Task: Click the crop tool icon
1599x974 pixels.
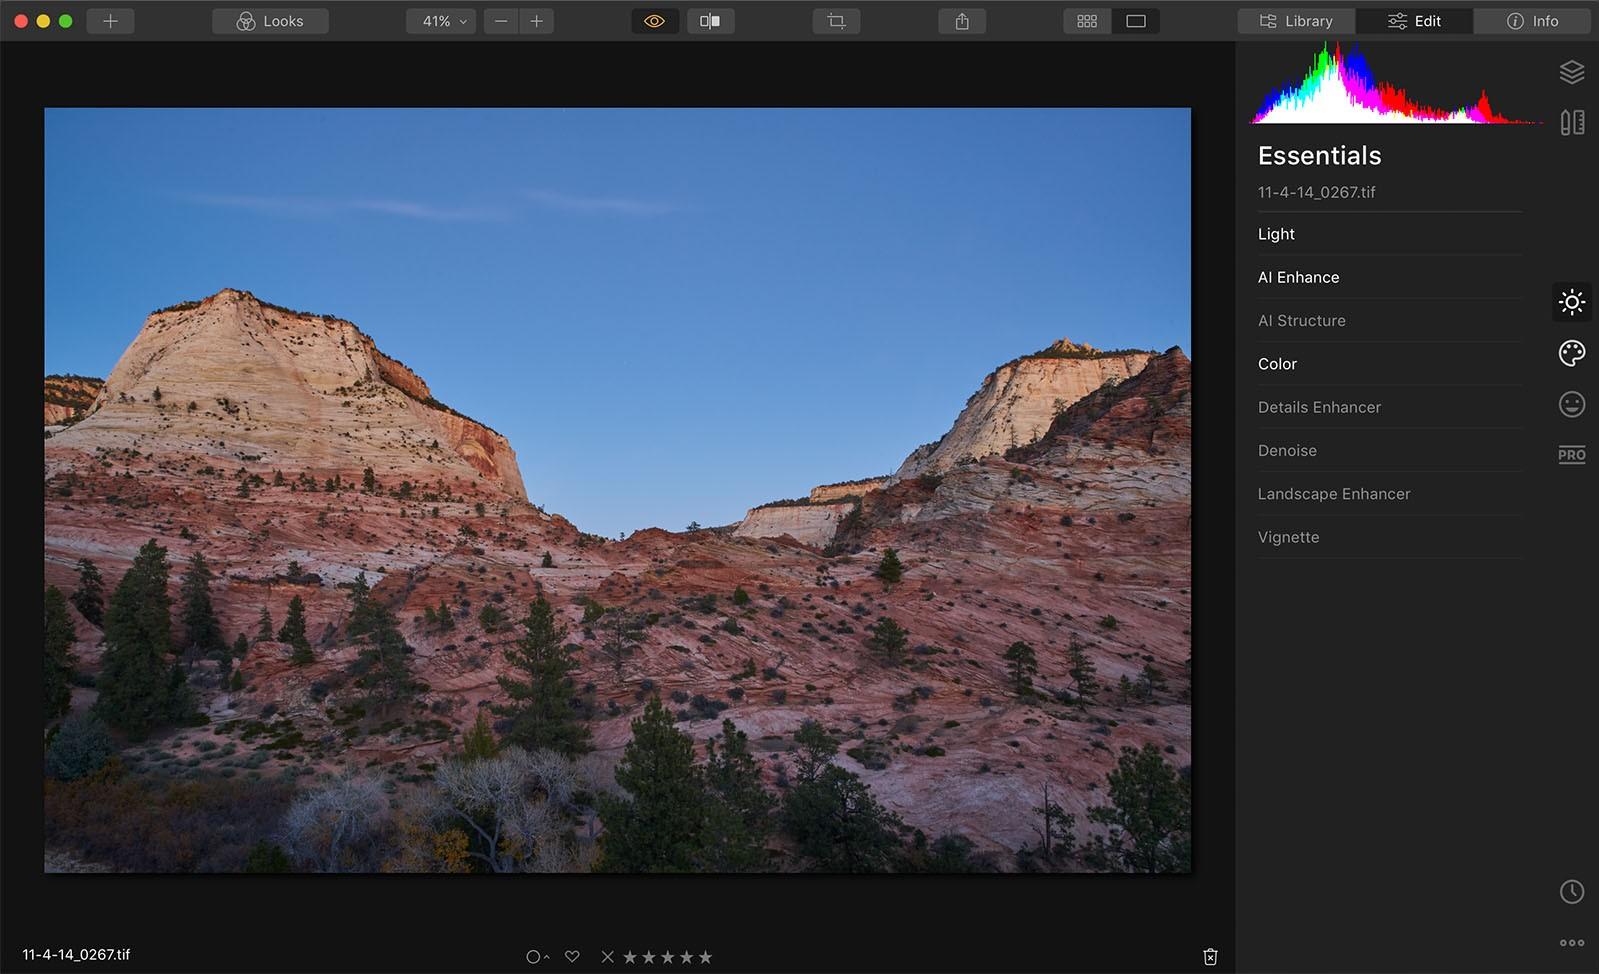Action: [x=836, y=21]
